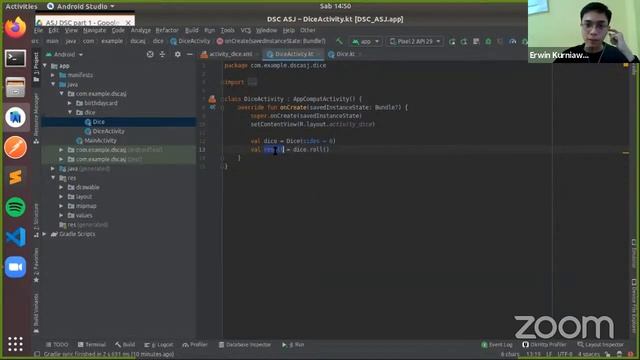Open the Terminal tool window
The width and height of the screenshot is (640, 360).
coord(92,345)
